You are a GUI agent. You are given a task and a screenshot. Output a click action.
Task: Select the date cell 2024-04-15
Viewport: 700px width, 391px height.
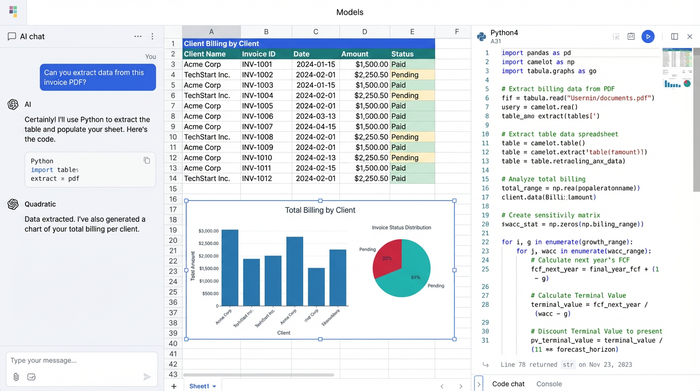(316, 127)
